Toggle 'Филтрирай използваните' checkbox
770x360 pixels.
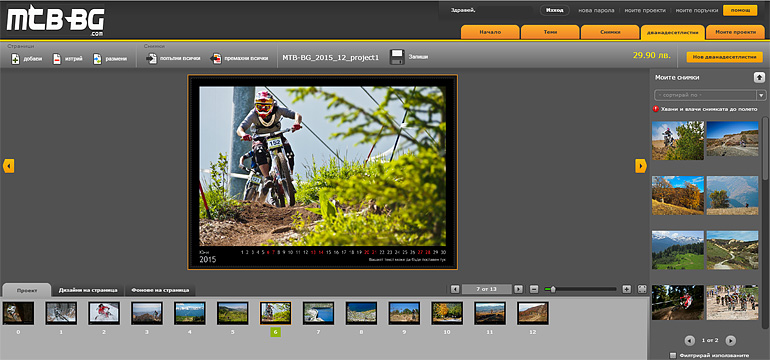coord(673,355)
